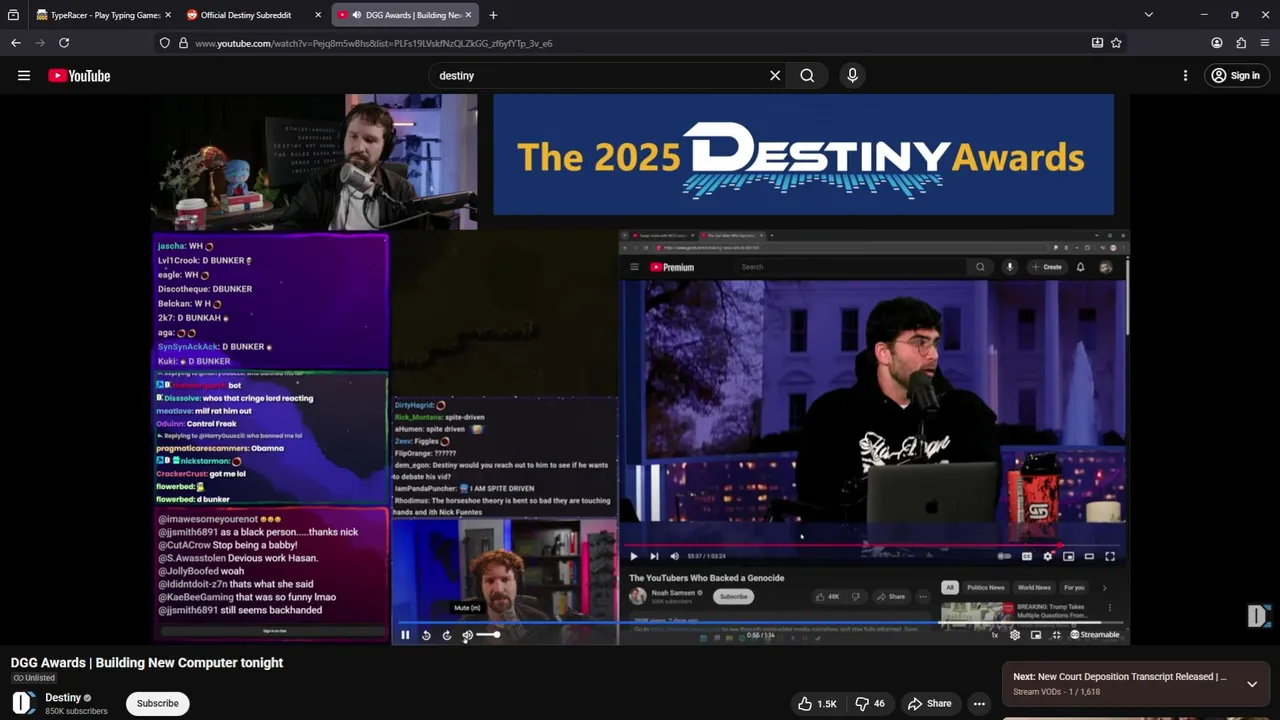The image size is (1280, 720).
Task: Click the Next: New Court Deposition title
Action: coord(1120,677)
